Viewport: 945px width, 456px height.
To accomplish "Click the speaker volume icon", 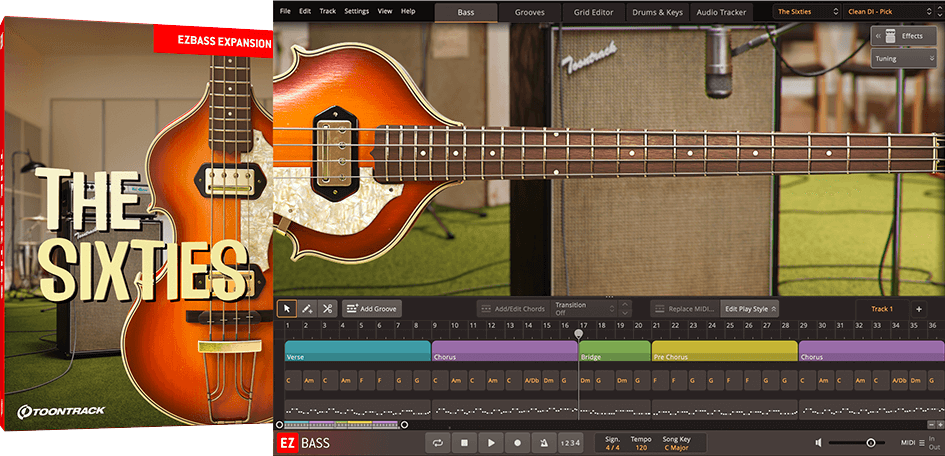I will (x=819, y=443).
